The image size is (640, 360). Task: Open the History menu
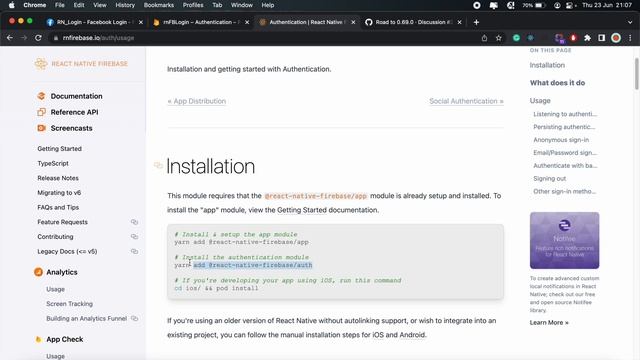[x=125, y=5]
